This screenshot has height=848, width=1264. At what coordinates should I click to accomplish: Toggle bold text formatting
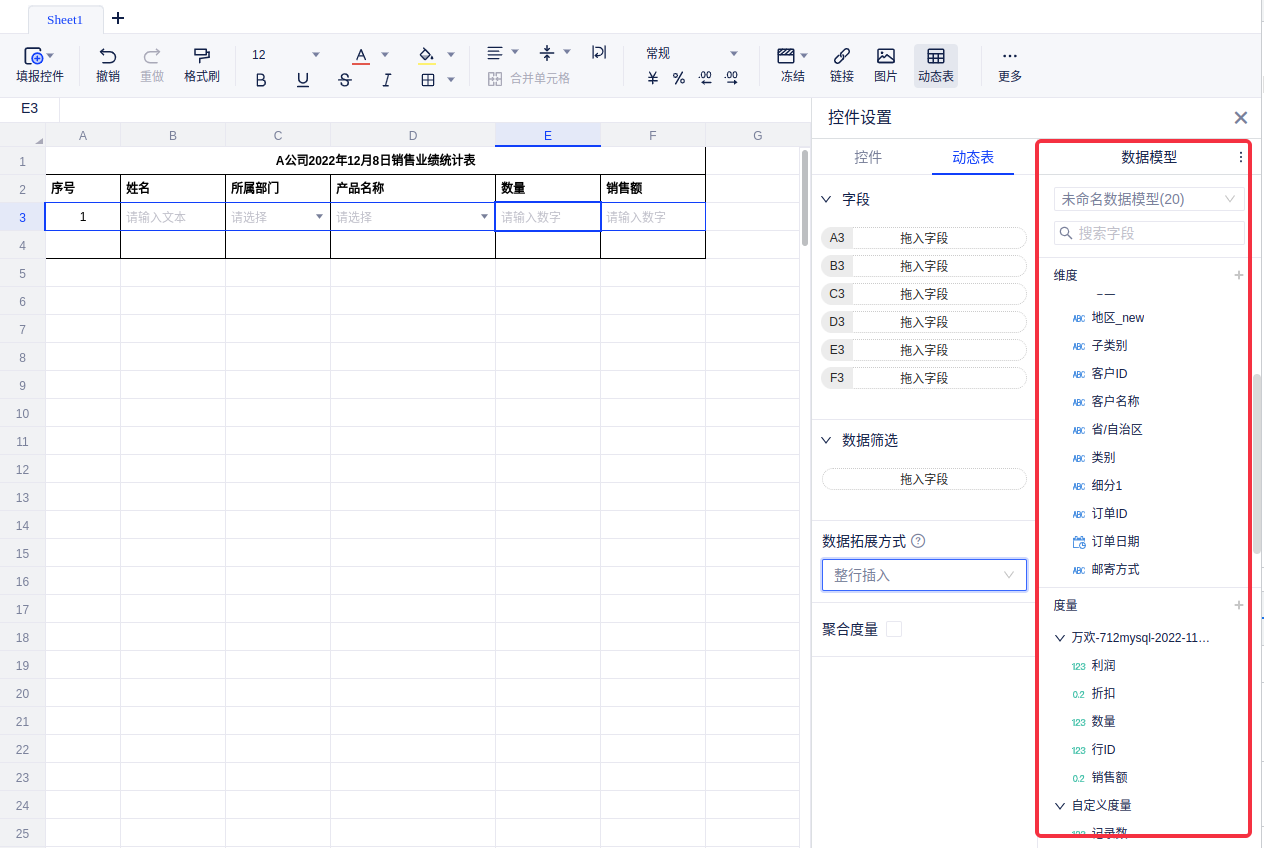tap(261, 80)
